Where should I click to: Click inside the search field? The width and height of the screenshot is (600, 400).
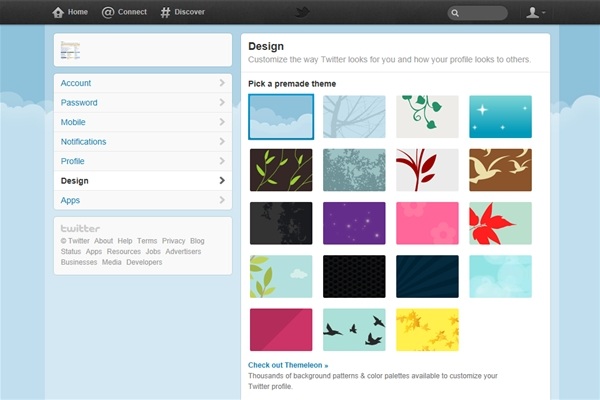pyautogui.click(x=478, y=13)
